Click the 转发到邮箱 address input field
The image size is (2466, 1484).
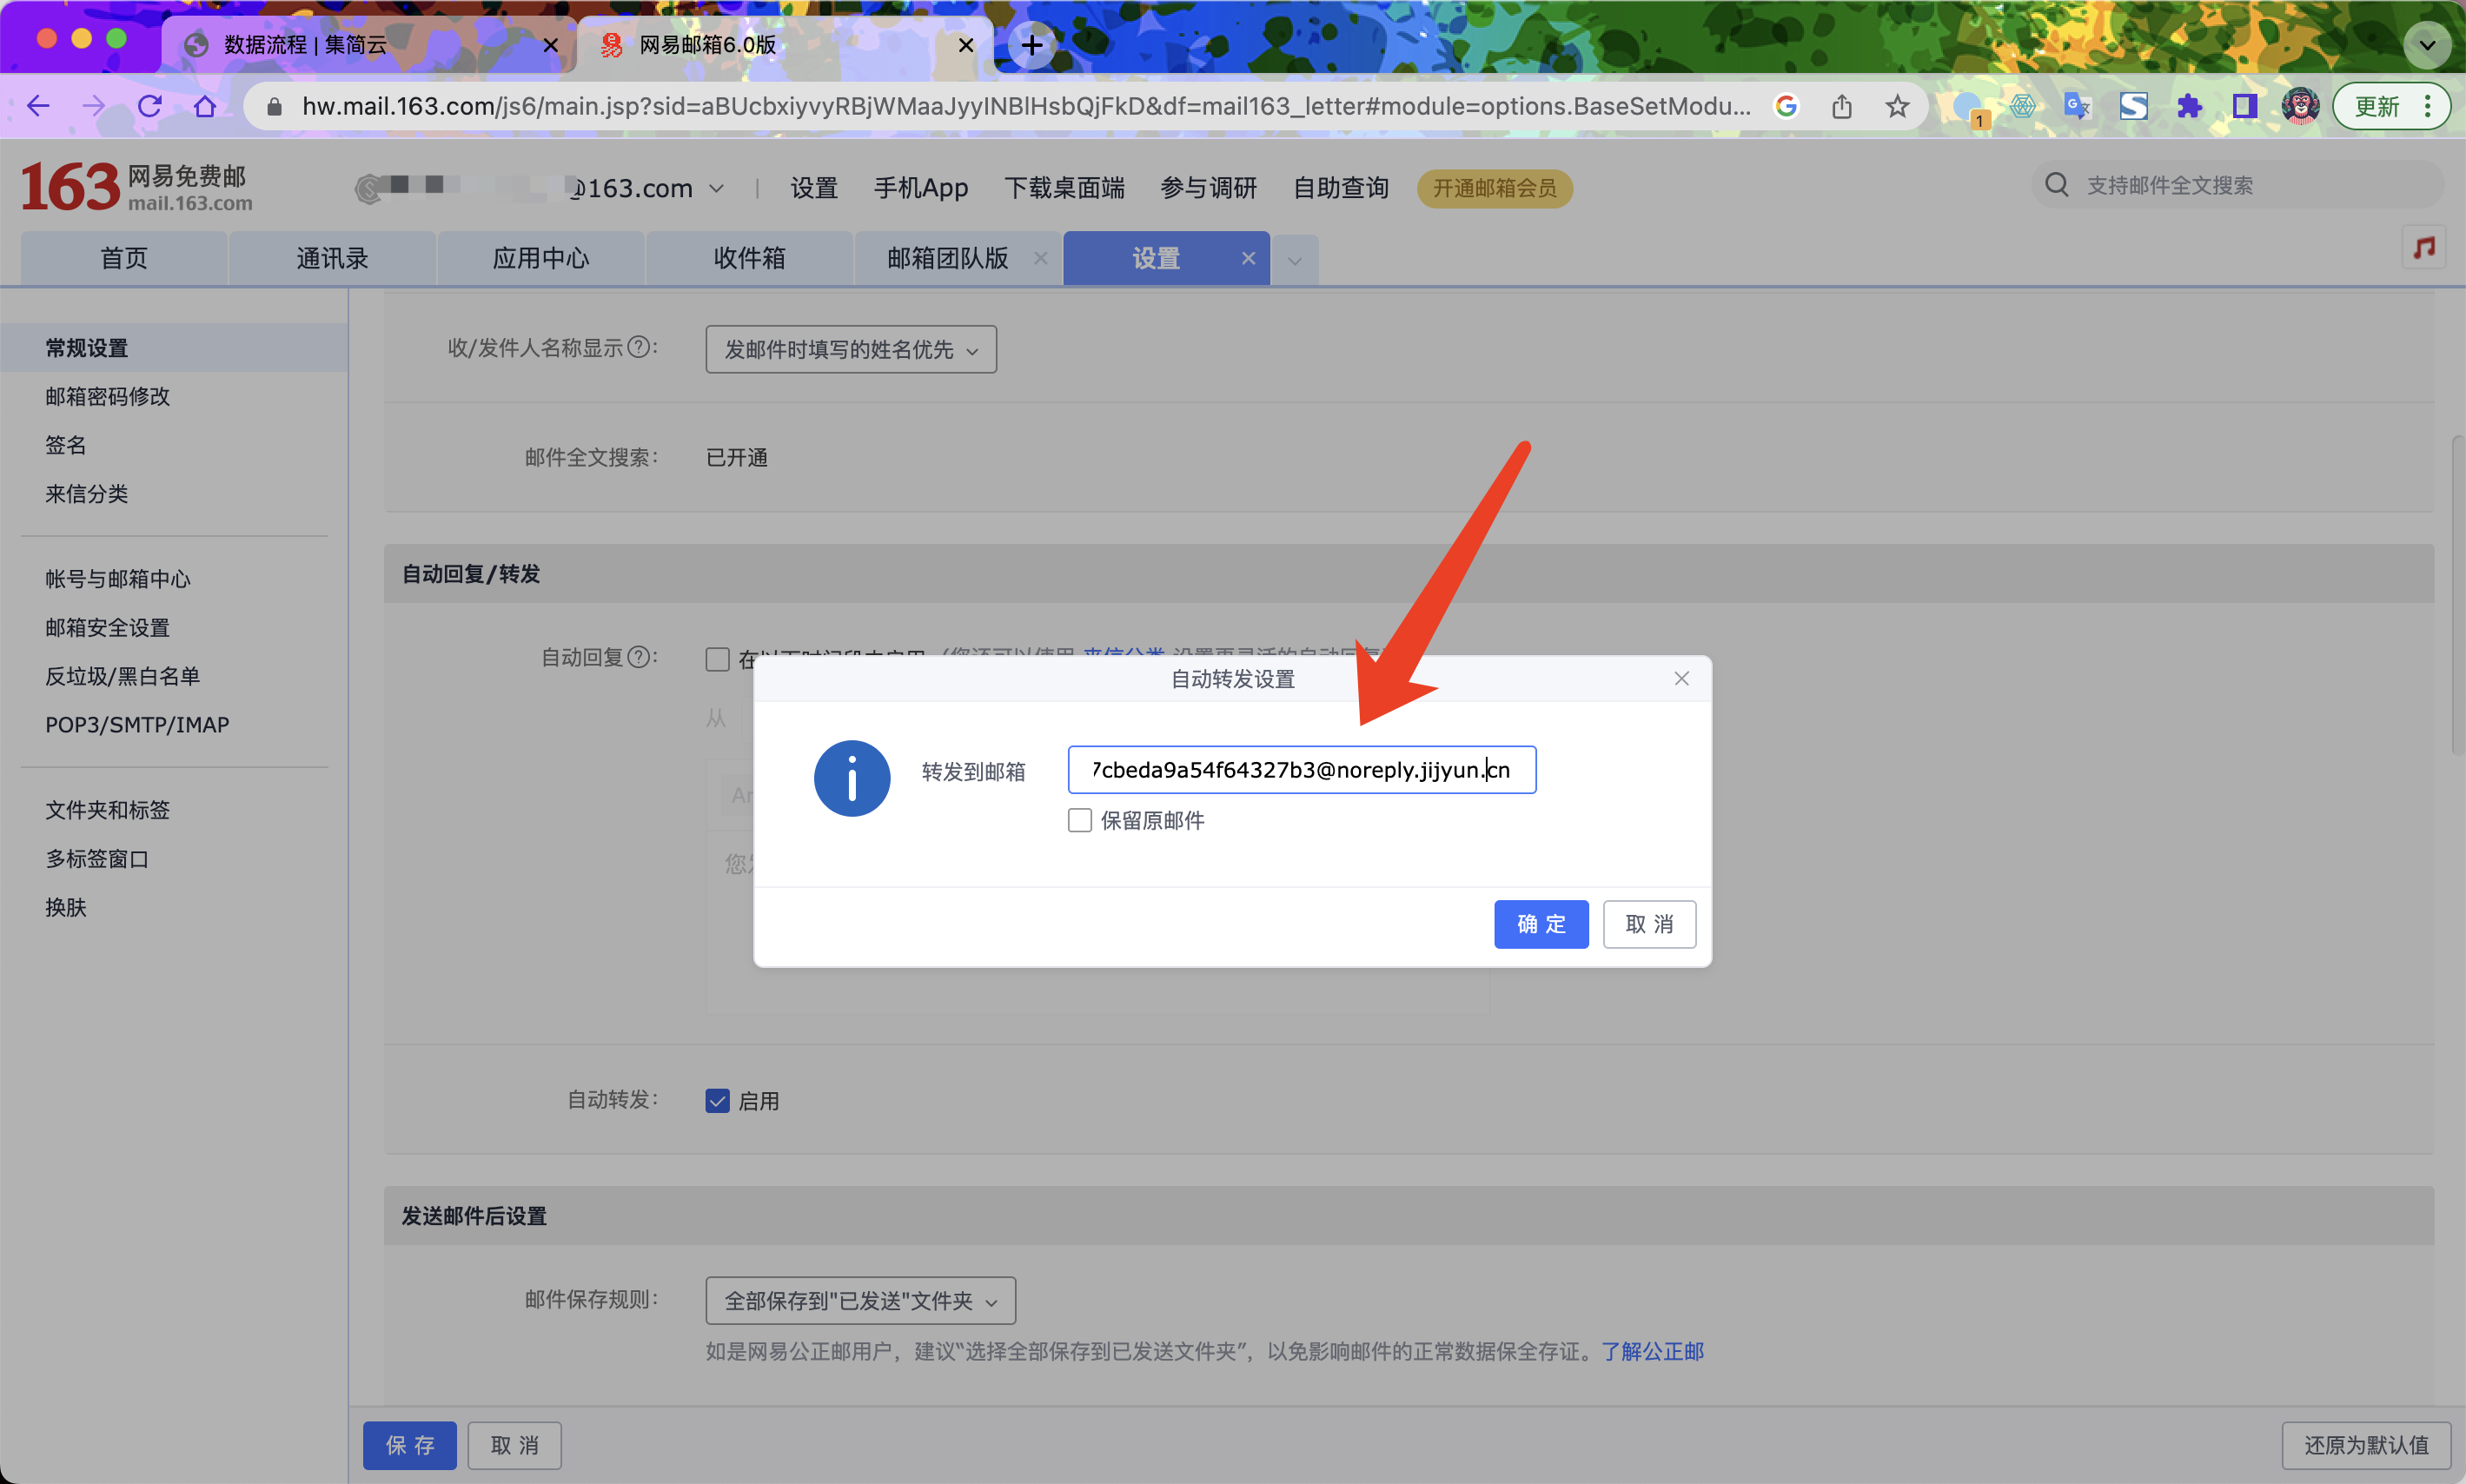1300,770
